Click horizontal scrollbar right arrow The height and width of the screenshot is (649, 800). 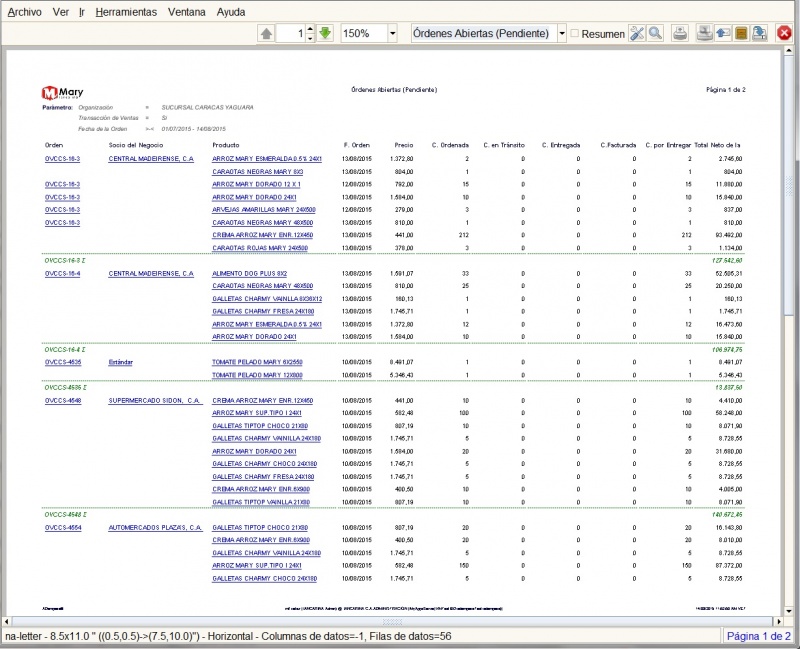coord(778,621)
